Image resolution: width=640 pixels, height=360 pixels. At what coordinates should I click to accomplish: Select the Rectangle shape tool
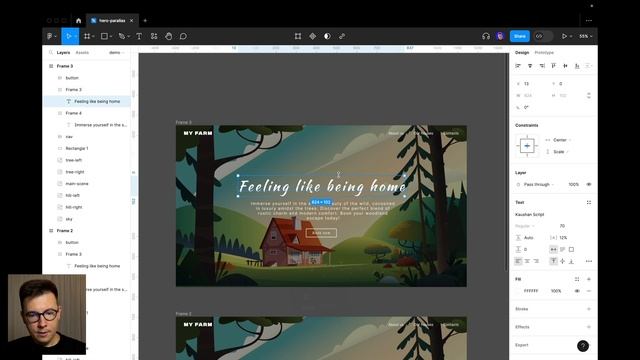pos(104,36)
